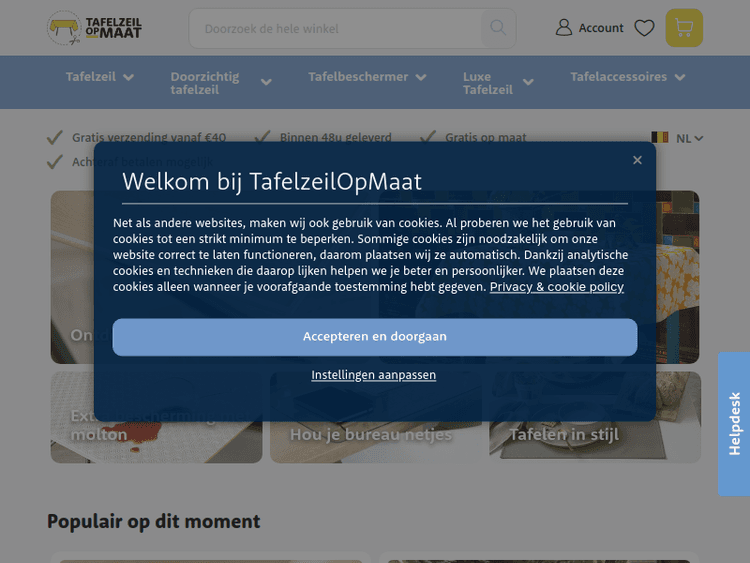Open the Tafelbeschermer menu item
The height and width of the screenshot is (563, 750).
pyautogui.click(x=358, y=77)
